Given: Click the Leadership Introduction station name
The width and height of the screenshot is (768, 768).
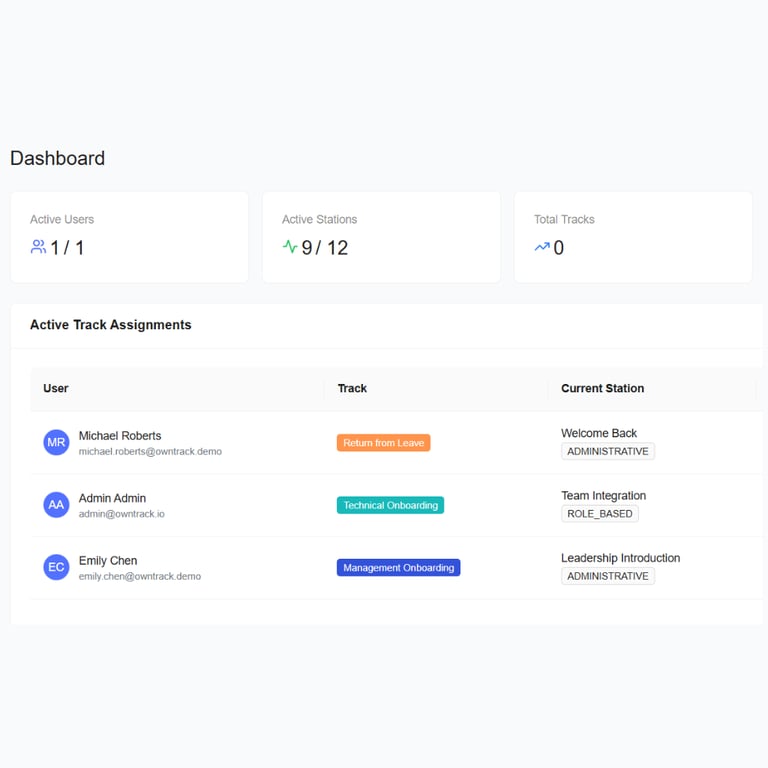Looking at the screenshot, I should pos(621,558).
